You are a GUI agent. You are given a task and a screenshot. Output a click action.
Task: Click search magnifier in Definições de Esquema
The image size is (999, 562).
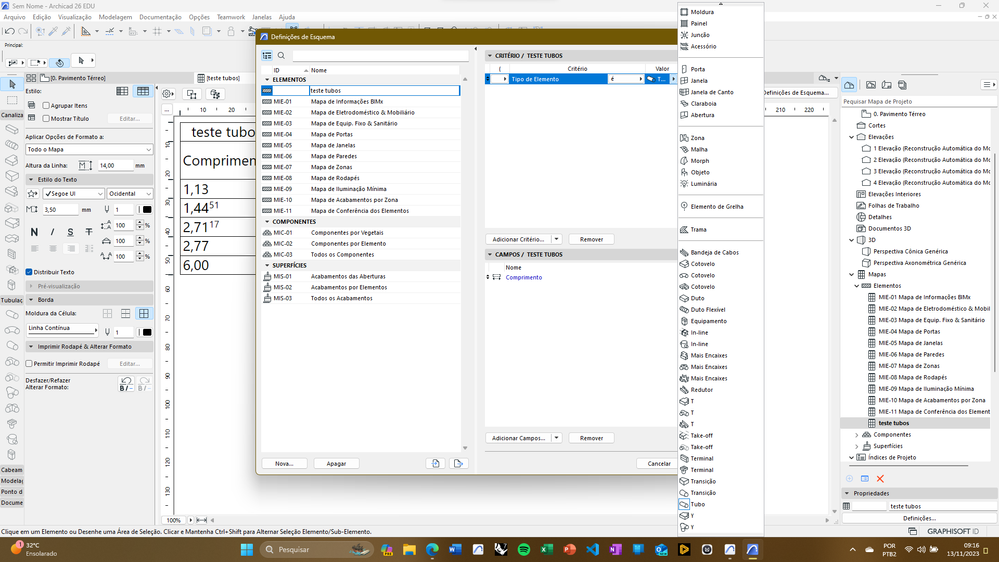[x=282, y=56]
